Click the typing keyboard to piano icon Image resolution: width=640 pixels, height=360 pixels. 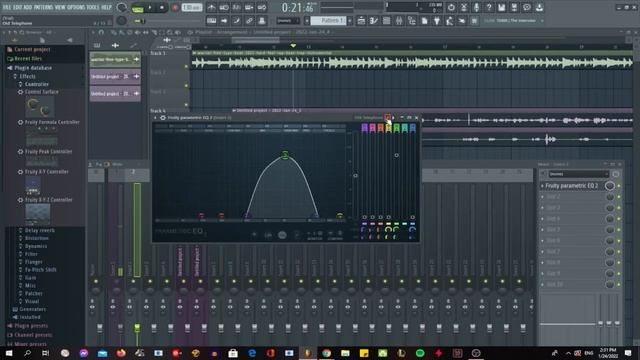[x=211, y=20]
